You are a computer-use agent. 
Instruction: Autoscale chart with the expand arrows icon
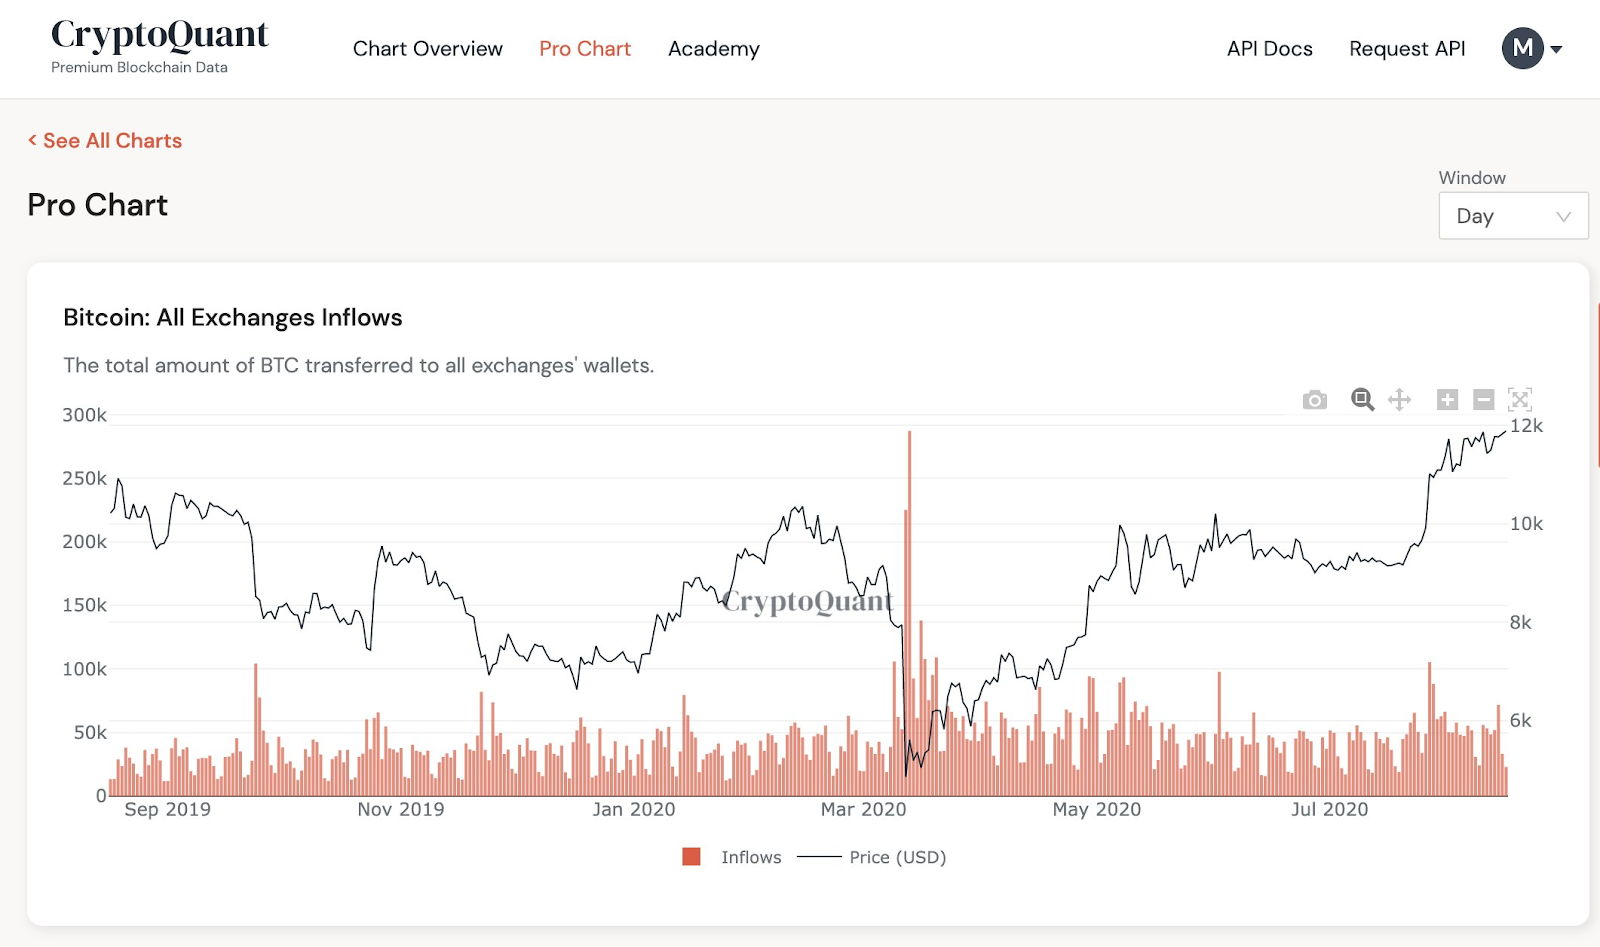[1520, 400]
